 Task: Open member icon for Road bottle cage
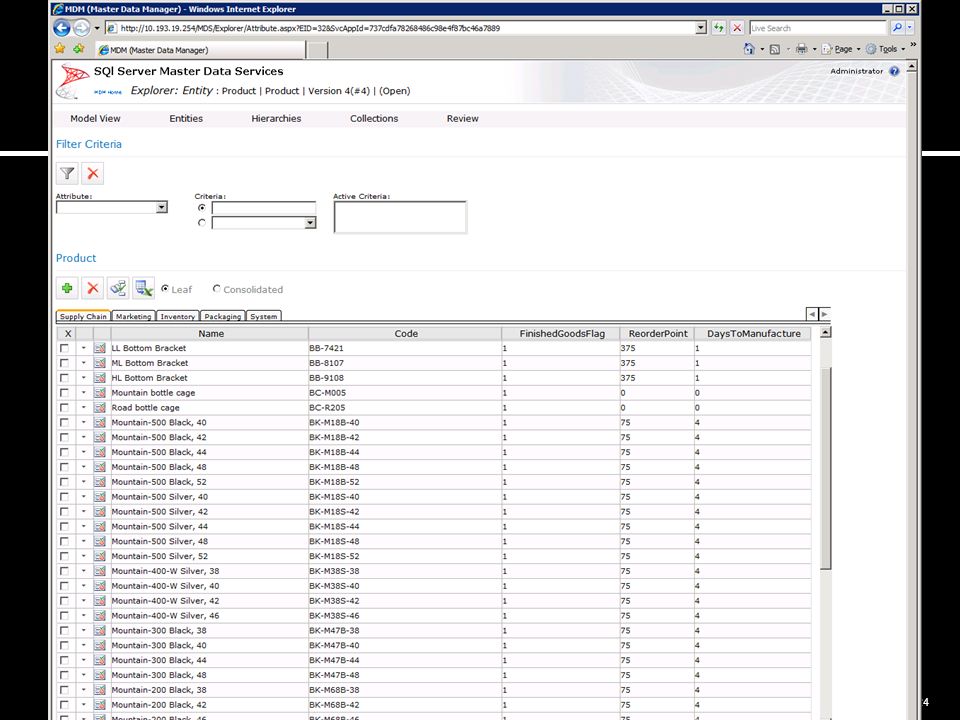[x=100, y=407]
